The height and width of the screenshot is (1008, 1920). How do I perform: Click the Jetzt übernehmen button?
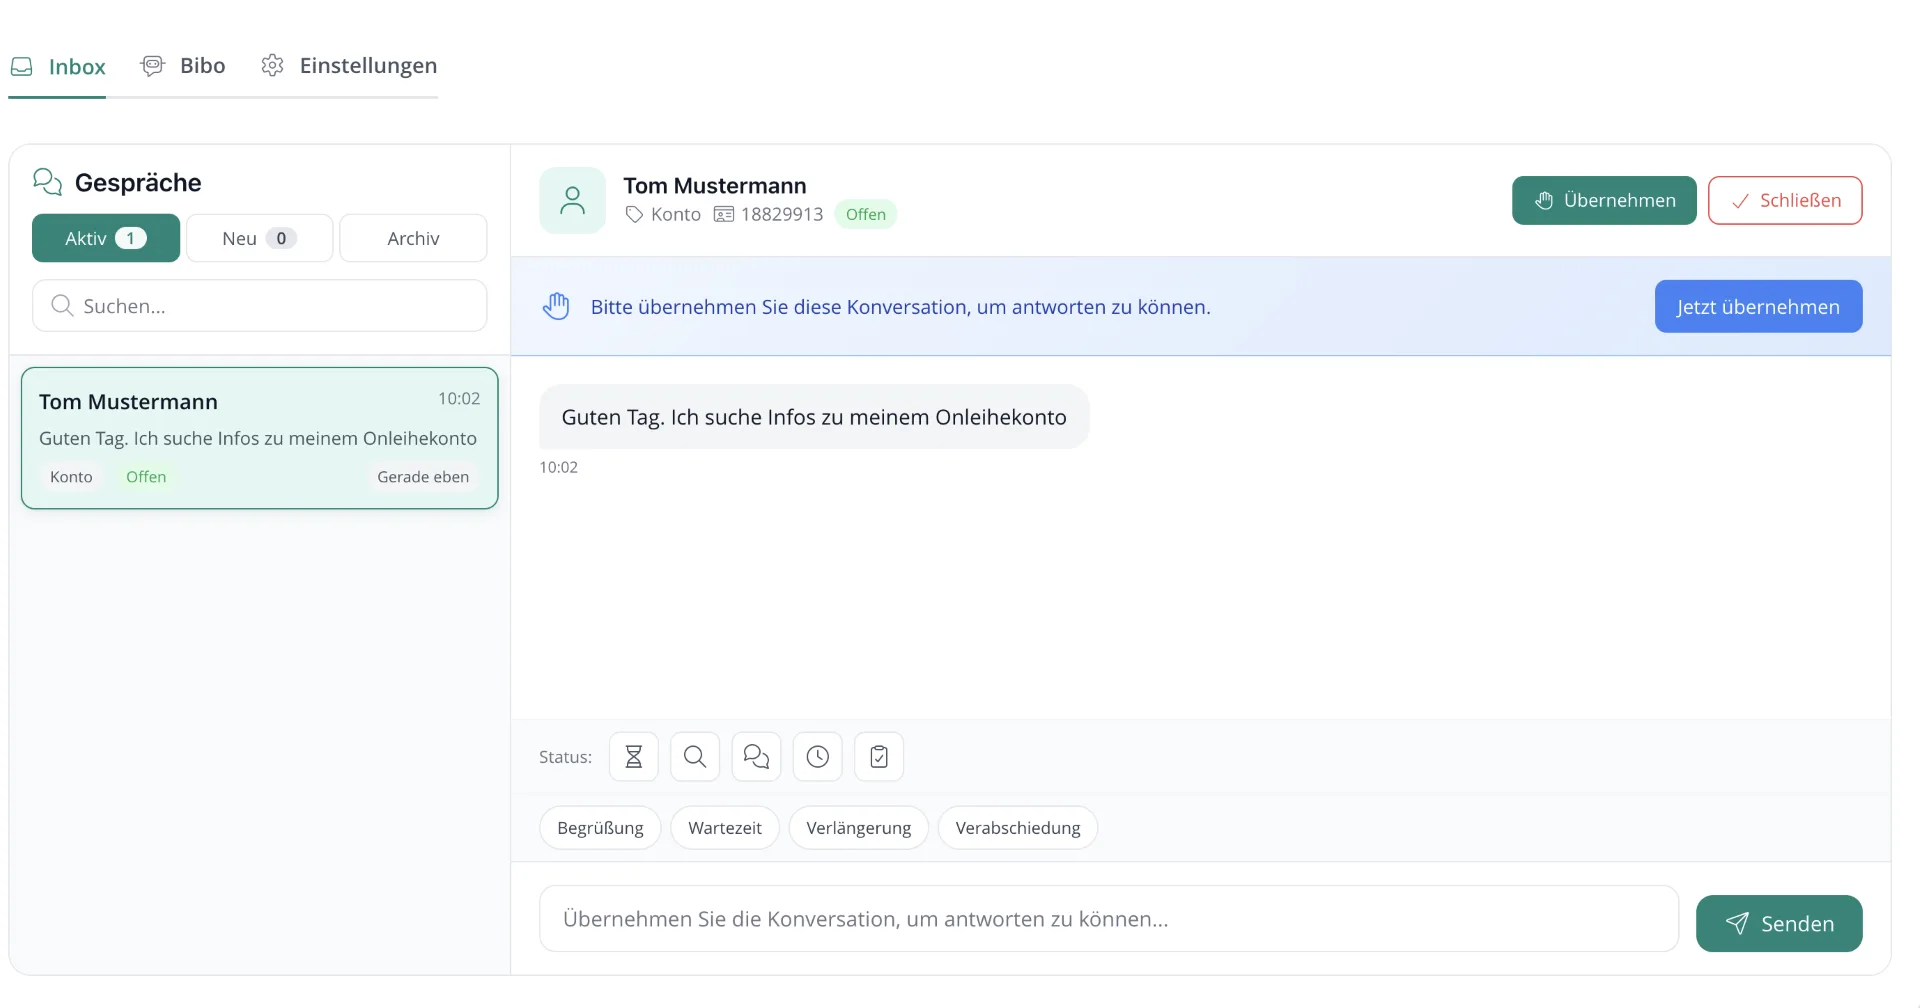[x=1758, y=306]
